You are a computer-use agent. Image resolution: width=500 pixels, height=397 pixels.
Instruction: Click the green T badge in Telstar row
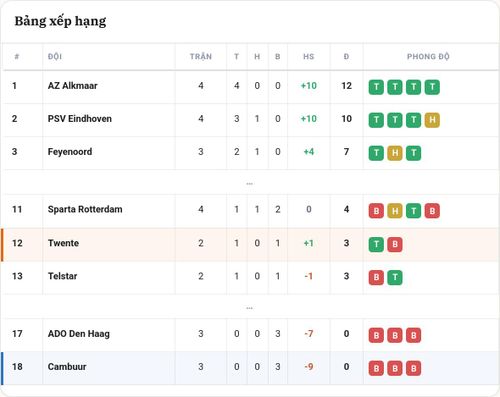click(395, 278)
